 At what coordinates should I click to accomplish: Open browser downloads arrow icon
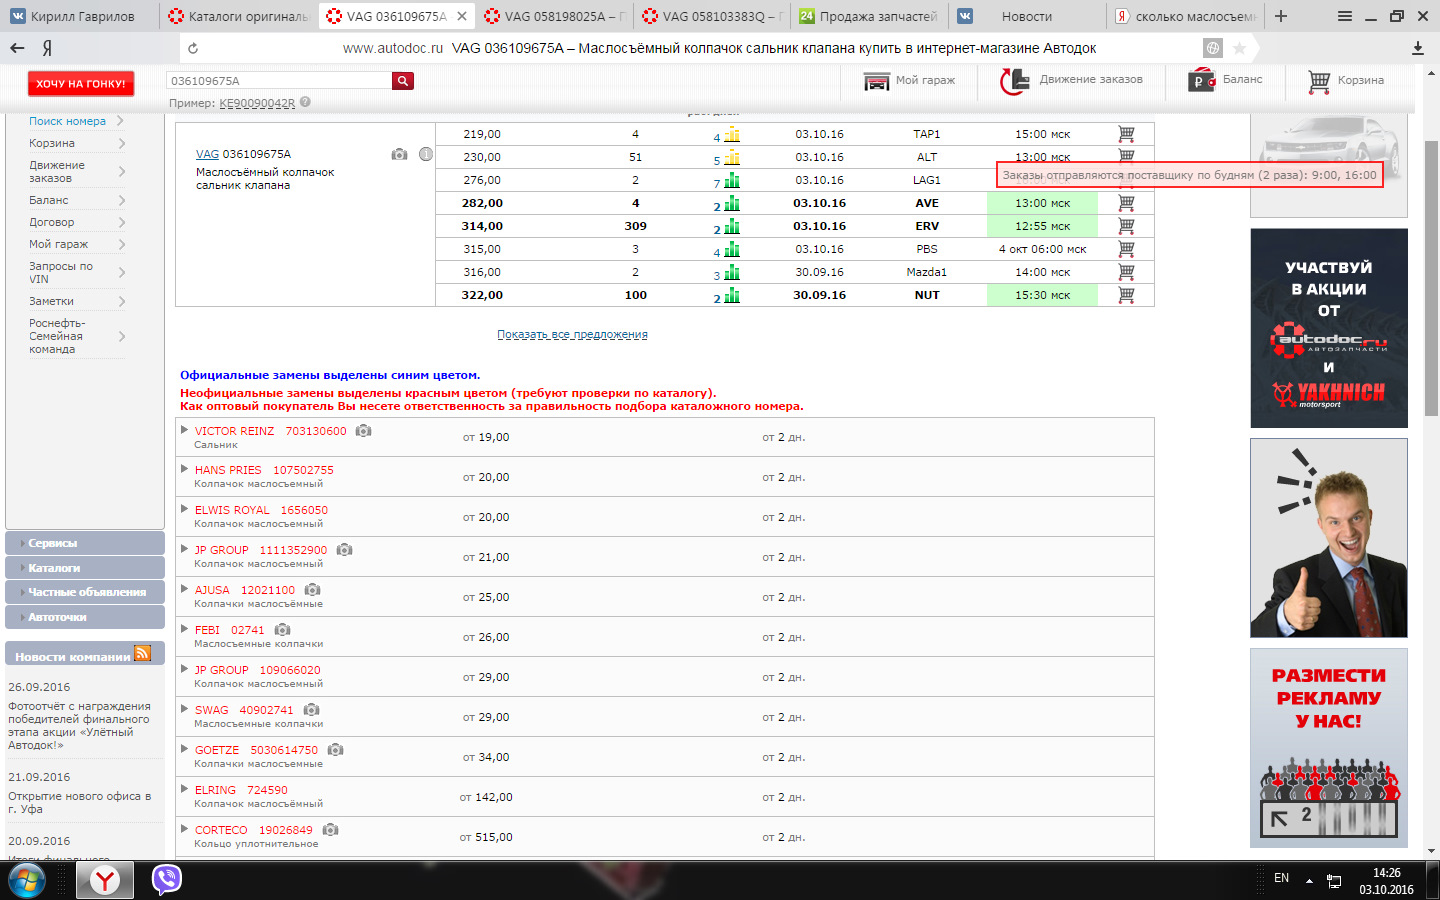point(1417,48)
